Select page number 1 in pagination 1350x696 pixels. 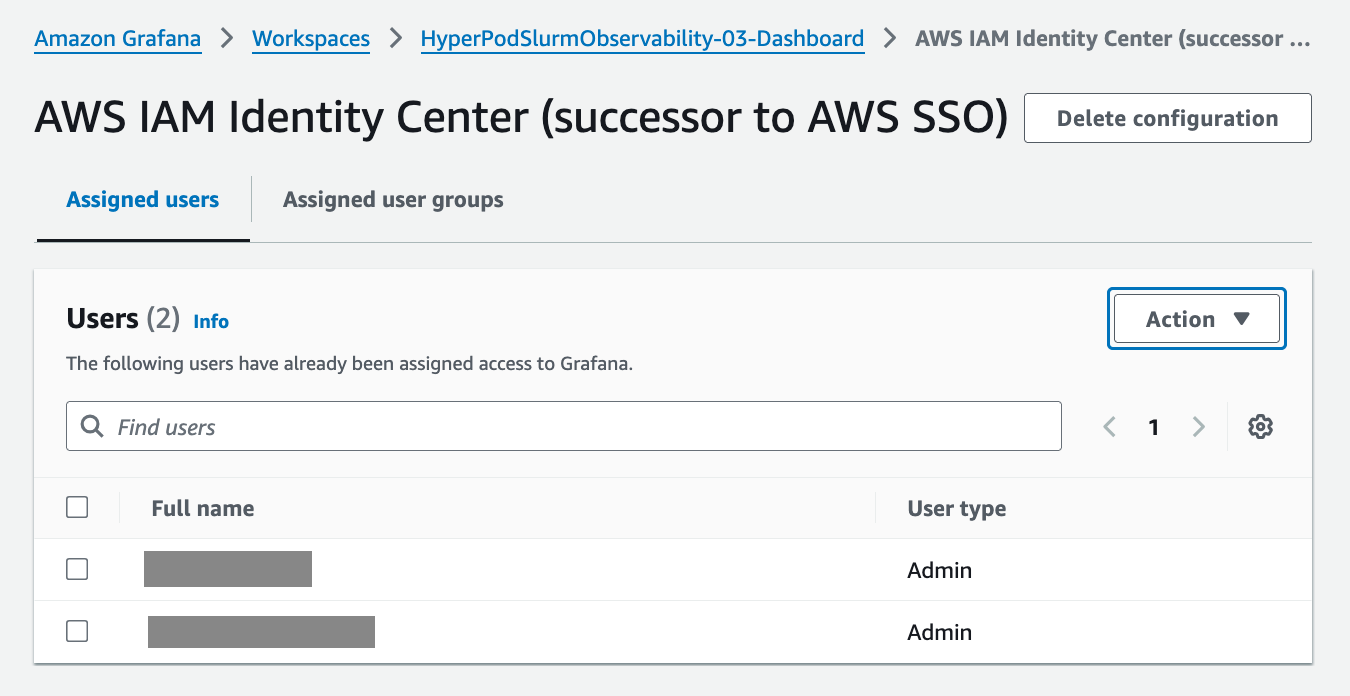pos(1153,427)
